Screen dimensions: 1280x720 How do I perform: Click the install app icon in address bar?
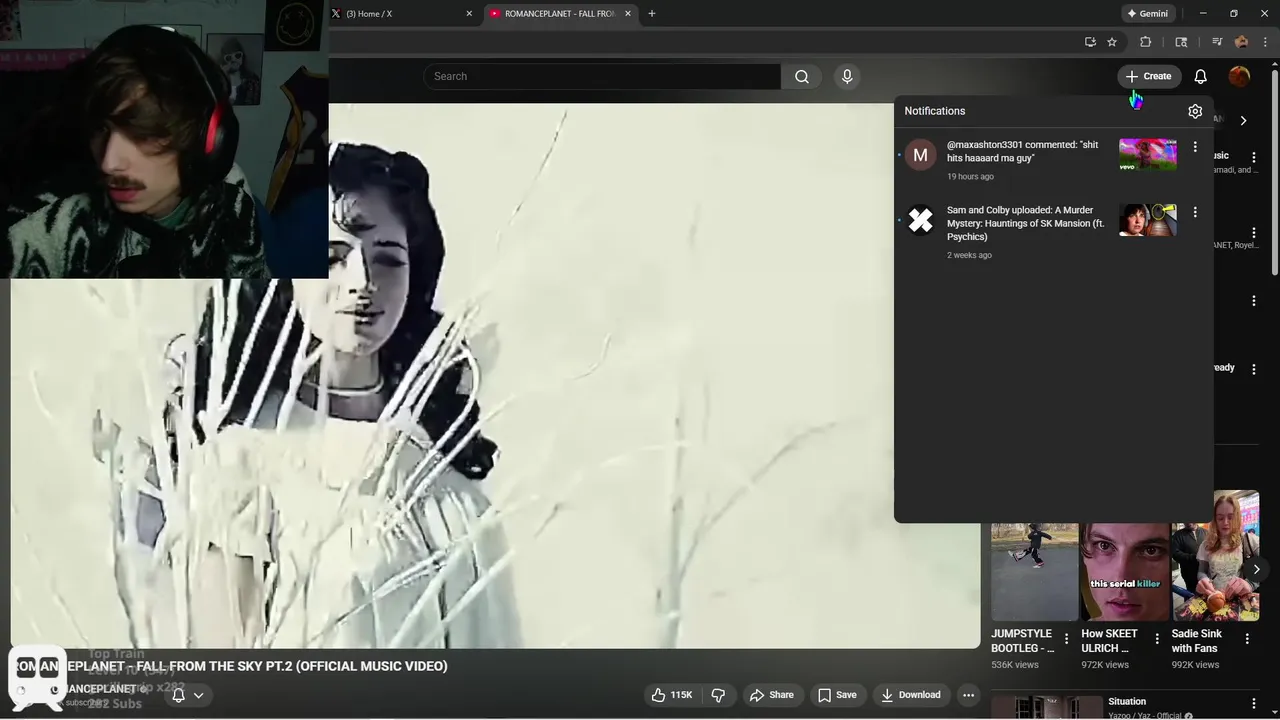pyautogui.click(x=1090, y=42)
